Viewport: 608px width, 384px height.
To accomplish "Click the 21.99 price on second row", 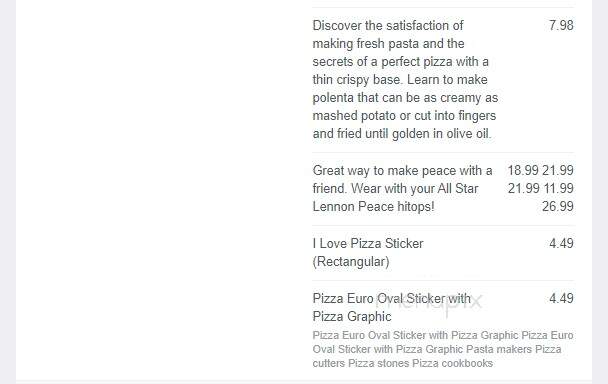I will (524, 189).
